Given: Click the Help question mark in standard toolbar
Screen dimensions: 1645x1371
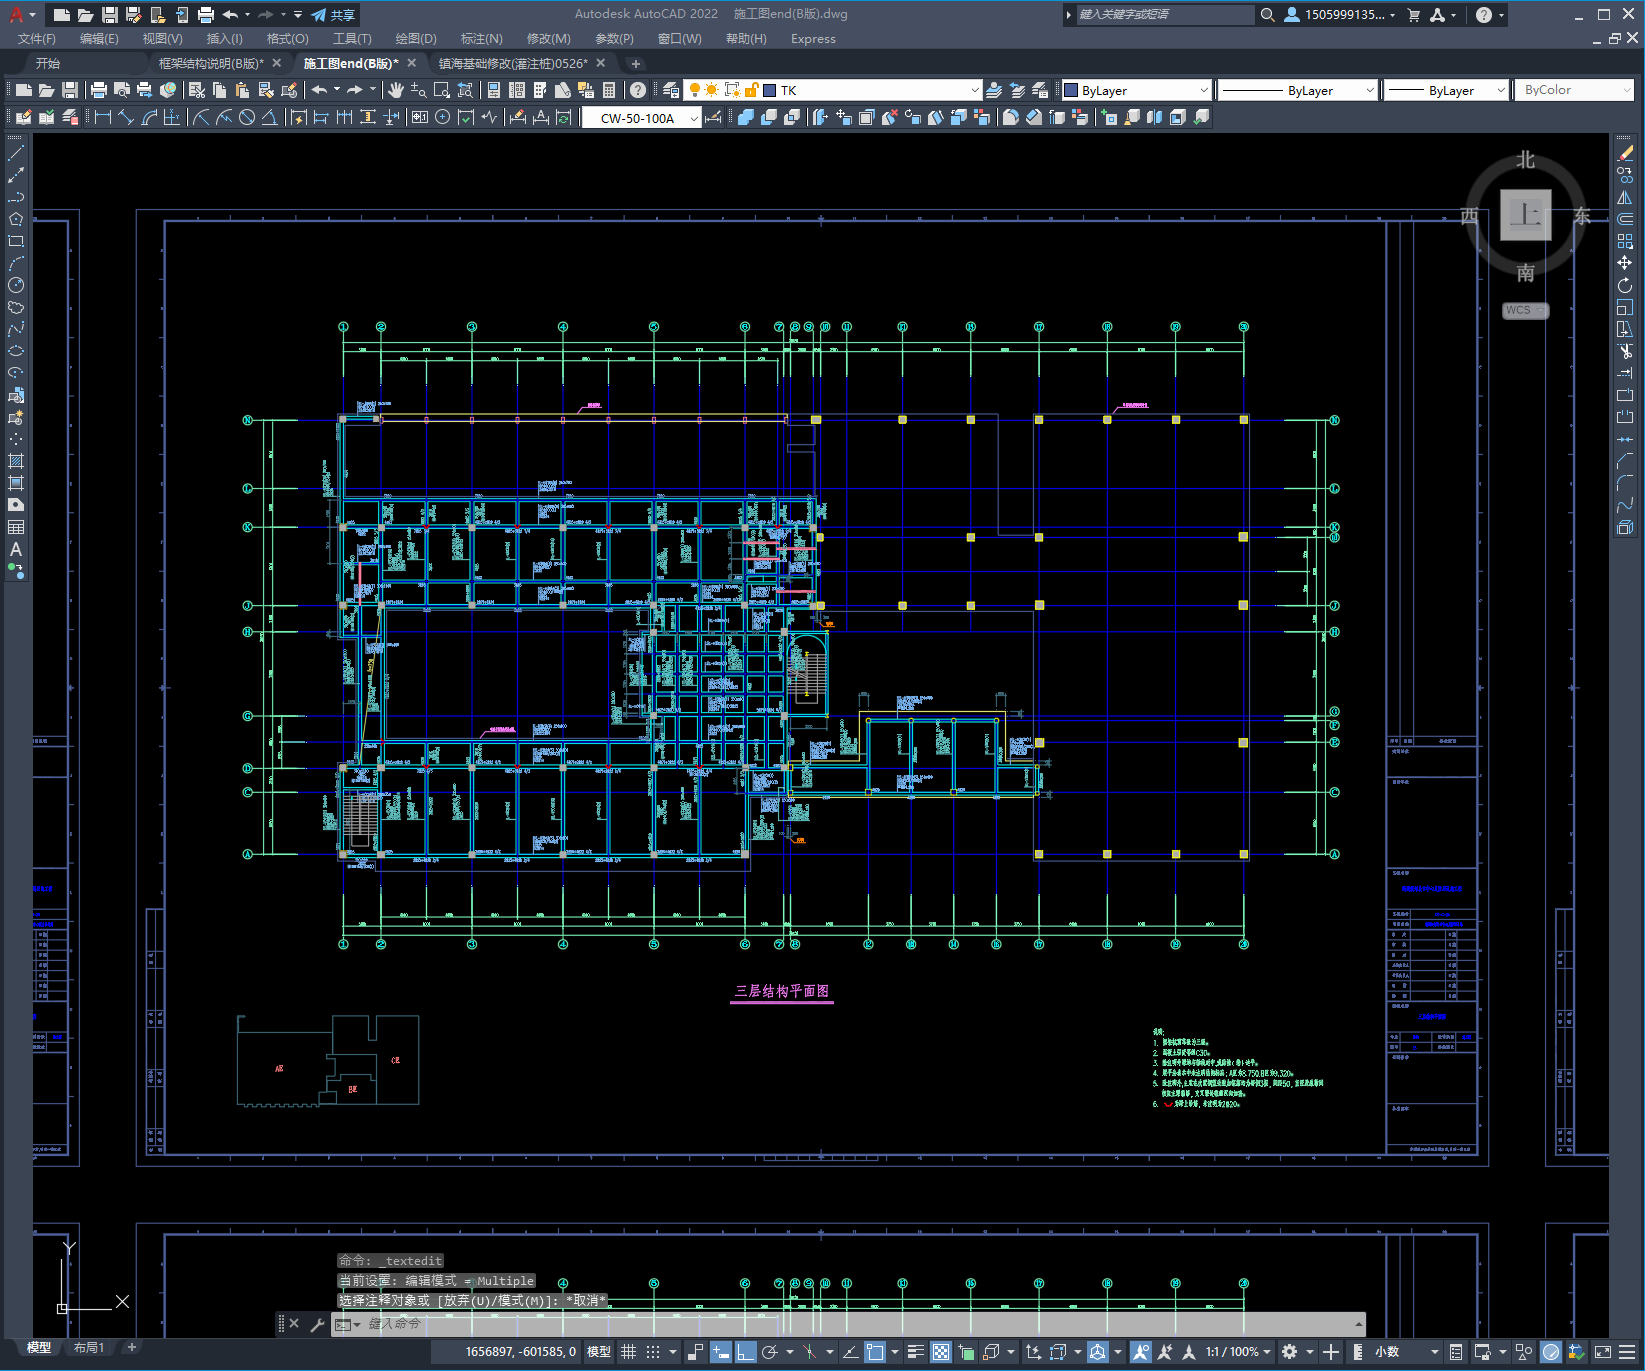Looking at the screenshot, I should point(638,90).
